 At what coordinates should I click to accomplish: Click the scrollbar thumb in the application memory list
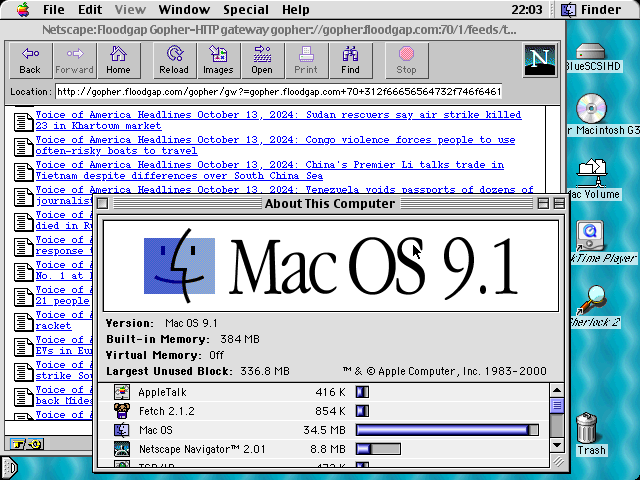(557, 405)
